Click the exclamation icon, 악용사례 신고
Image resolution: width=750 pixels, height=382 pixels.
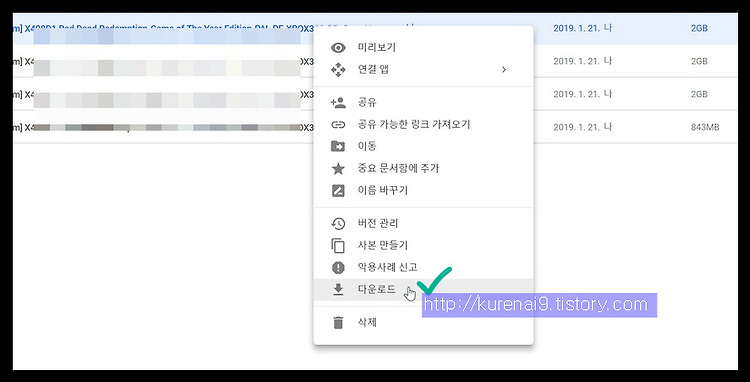pyautogui.click(x=338, y=267)
